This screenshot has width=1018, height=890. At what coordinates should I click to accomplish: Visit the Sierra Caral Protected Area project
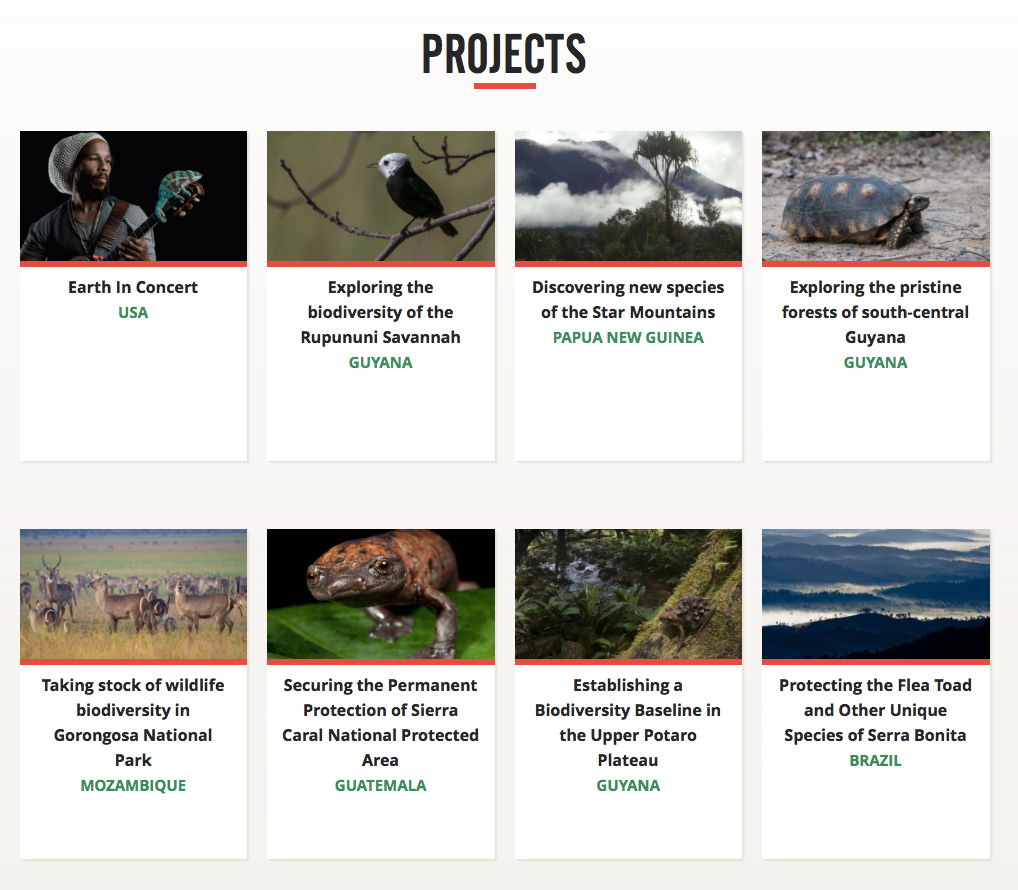click(380, 722)
